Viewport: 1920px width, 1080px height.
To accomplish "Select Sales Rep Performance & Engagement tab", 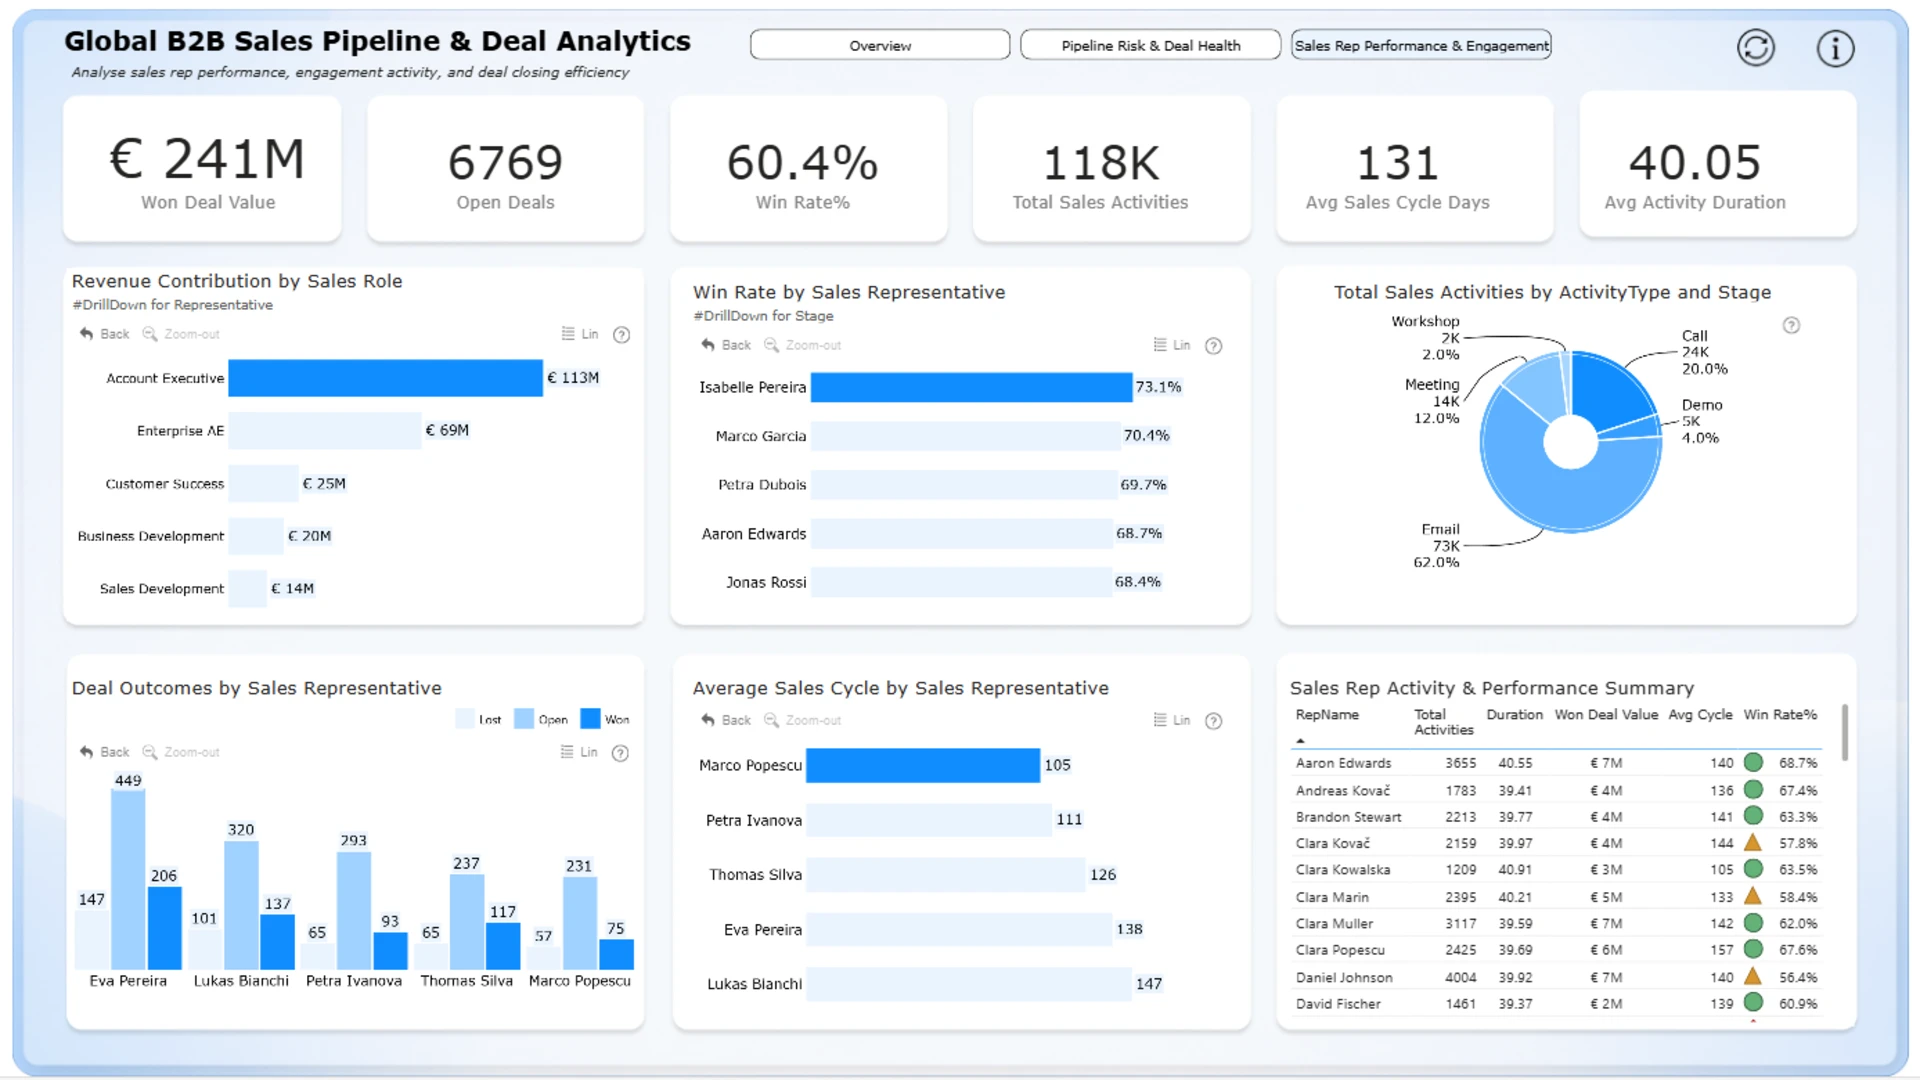I will coord(1421,45).
